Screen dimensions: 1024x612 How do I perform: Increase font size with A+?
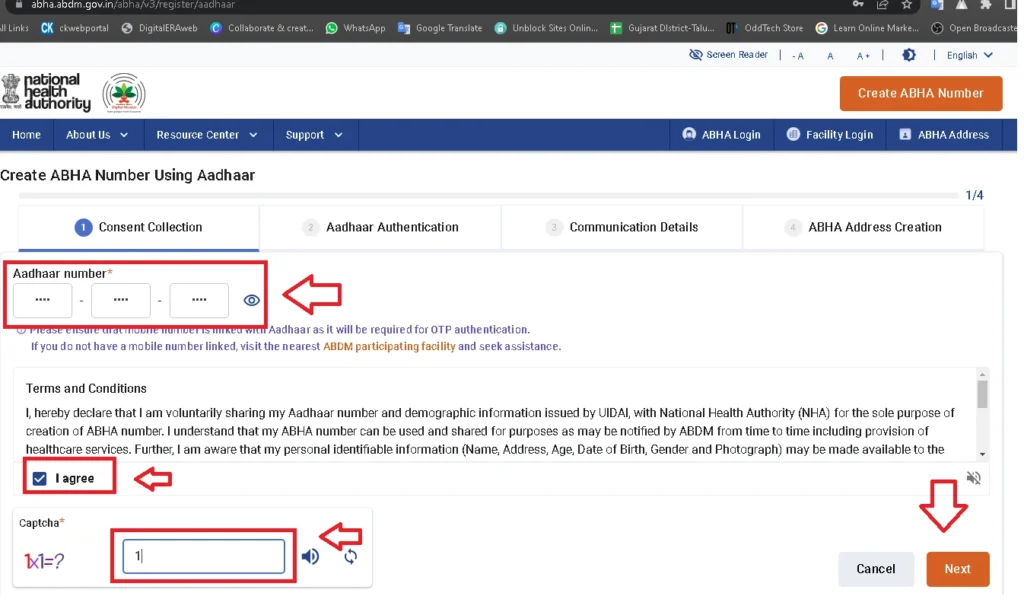pyautogui.click(x=863, y=56)
